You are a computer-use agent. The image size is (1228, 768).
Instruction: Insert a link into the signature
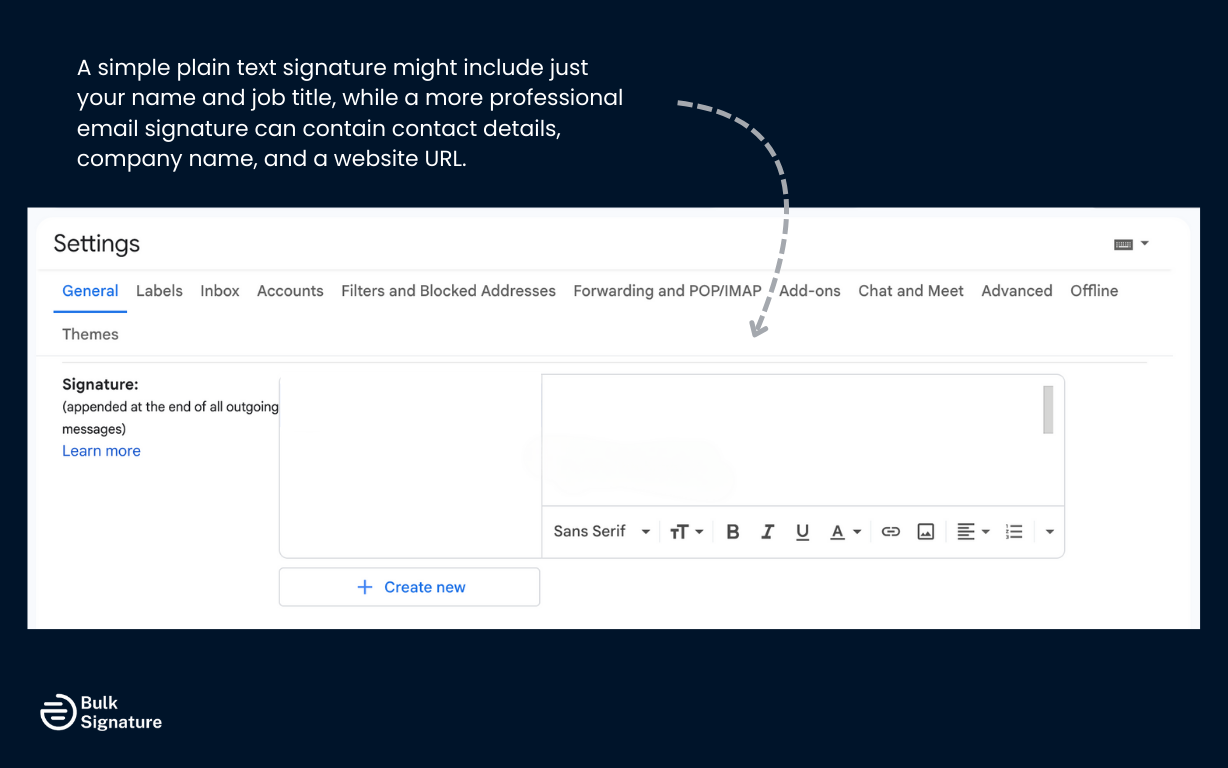pyautogui.click(x=890, y=531)
